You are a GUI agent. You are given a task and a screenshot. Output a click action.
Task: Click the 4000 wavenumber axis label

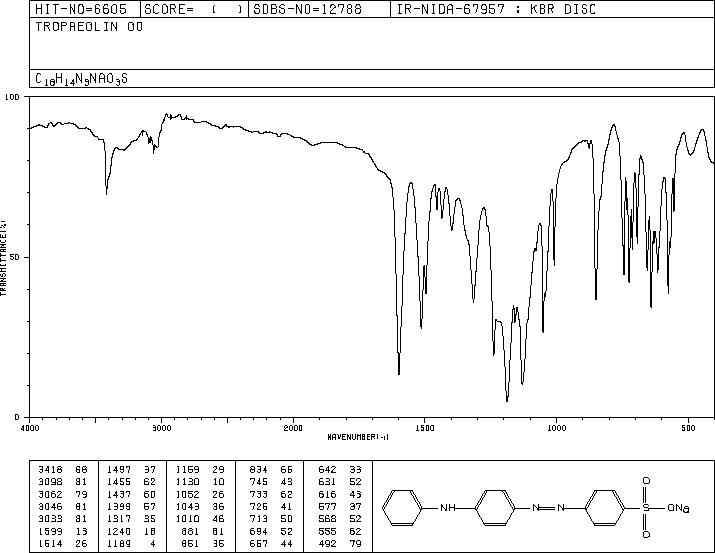[x=30, y=428]
